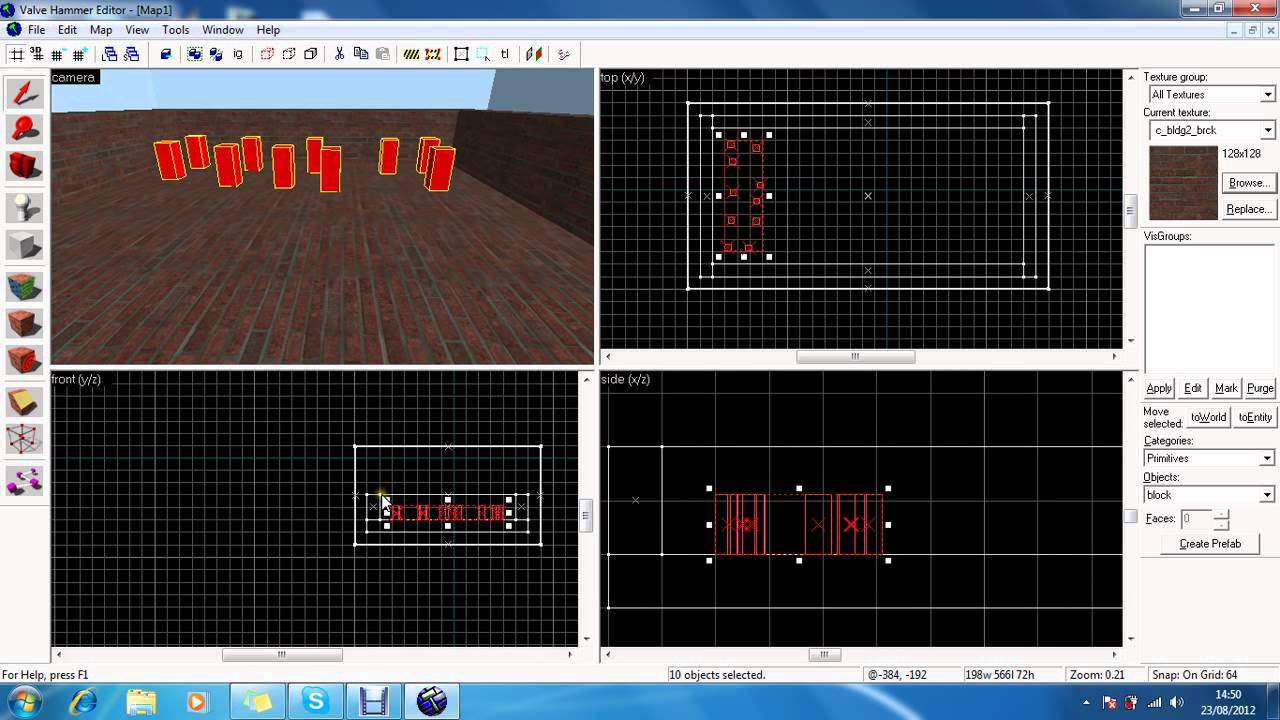Click the front view horizontal scrollbar thumb

pyautogui.click(x=282, y=655)
